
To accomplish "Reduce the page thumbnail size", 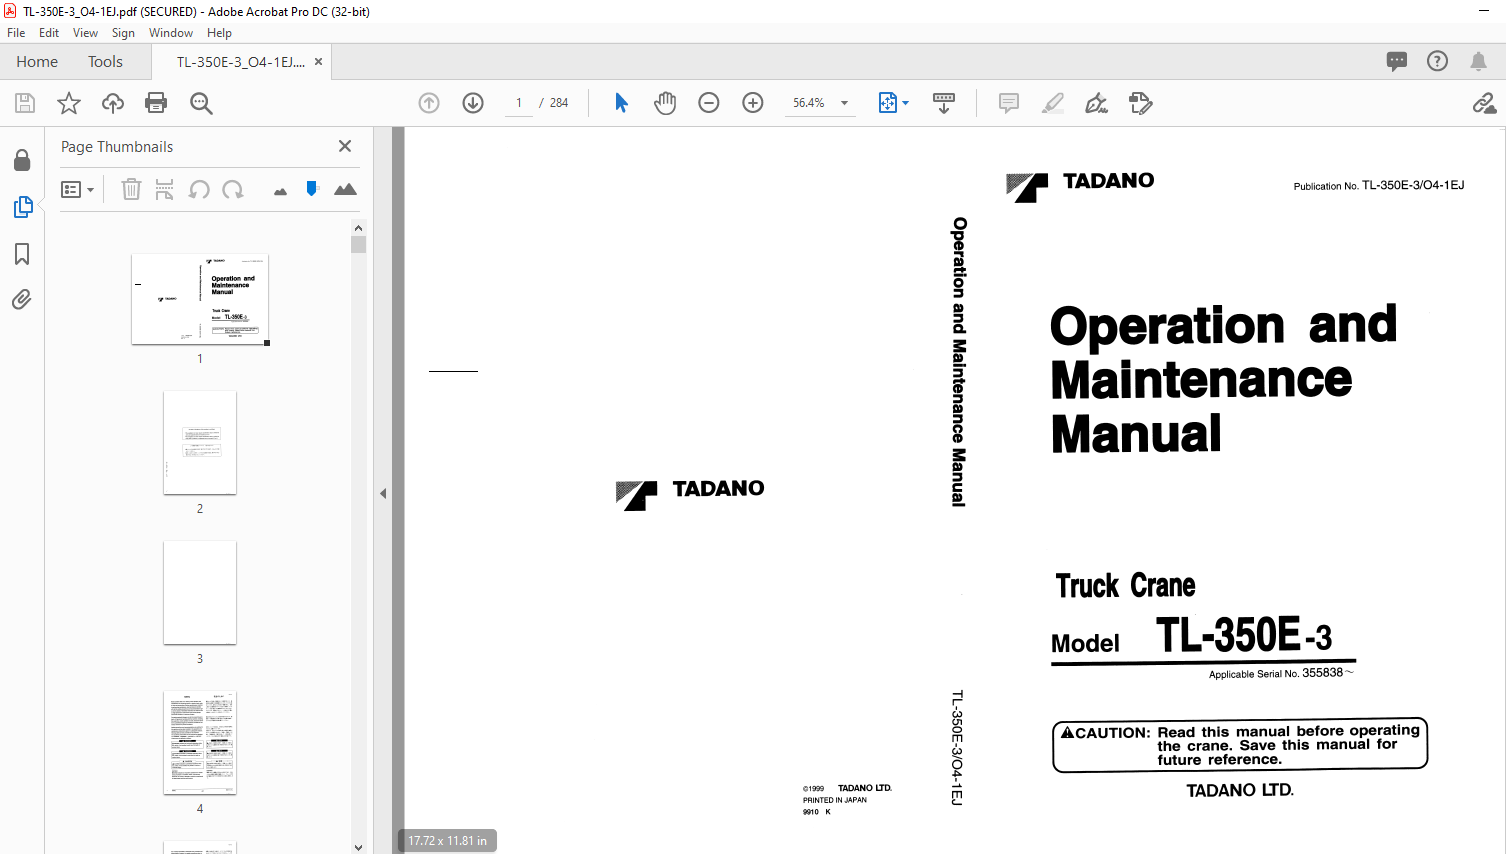I will tap(280, 191).
